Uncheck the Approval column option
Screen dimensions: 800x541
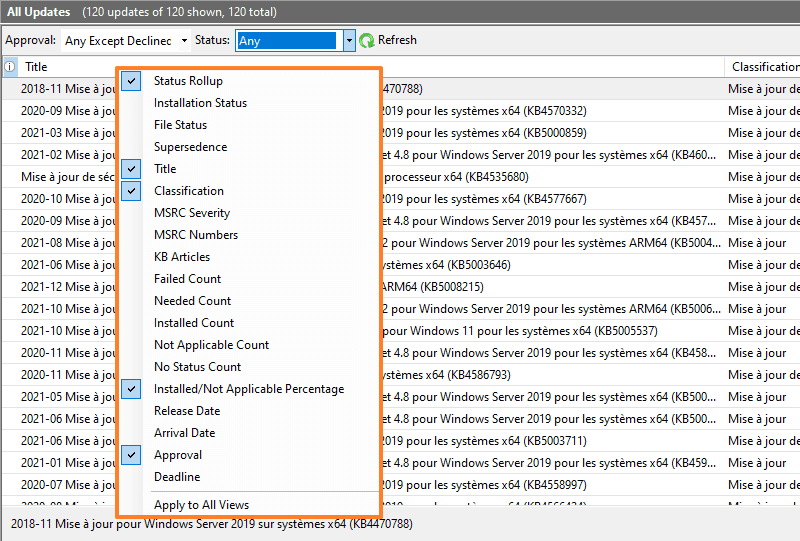(x=177, y=455)
